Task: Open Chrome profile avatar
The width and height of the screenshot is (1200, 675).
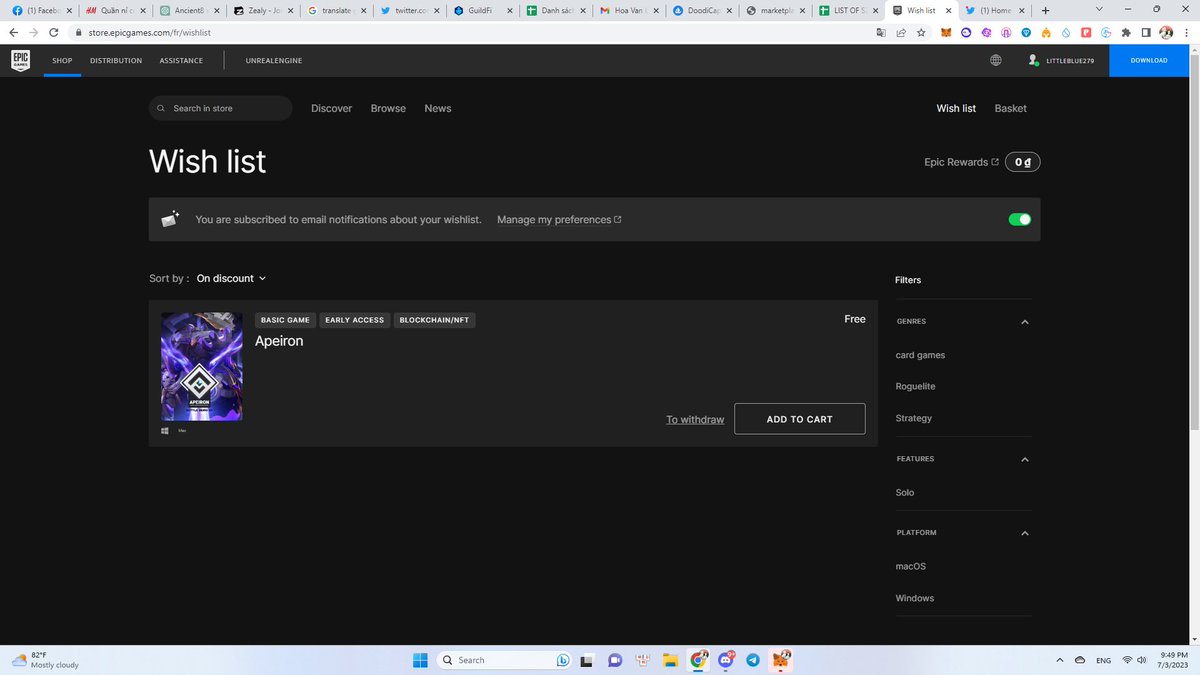Action: pos(1167,32)
